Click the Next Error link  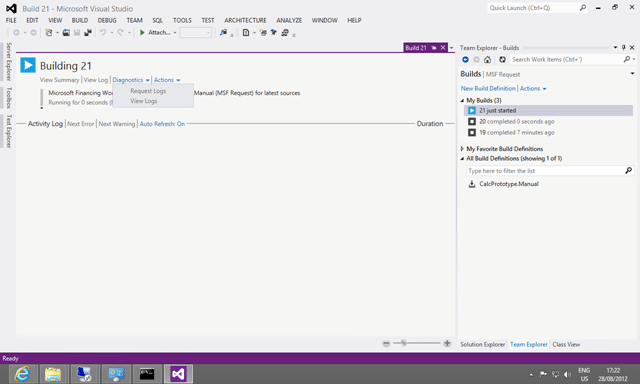80,124
